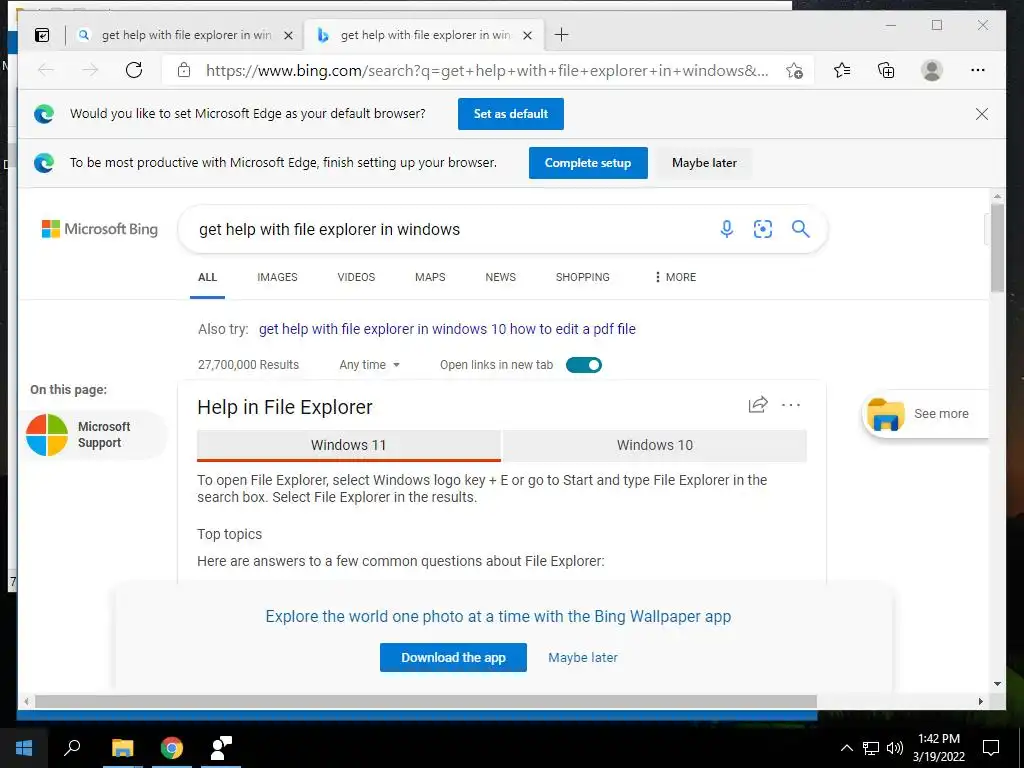
Task: Open the Action Center notifications icon
Action: 991,748
